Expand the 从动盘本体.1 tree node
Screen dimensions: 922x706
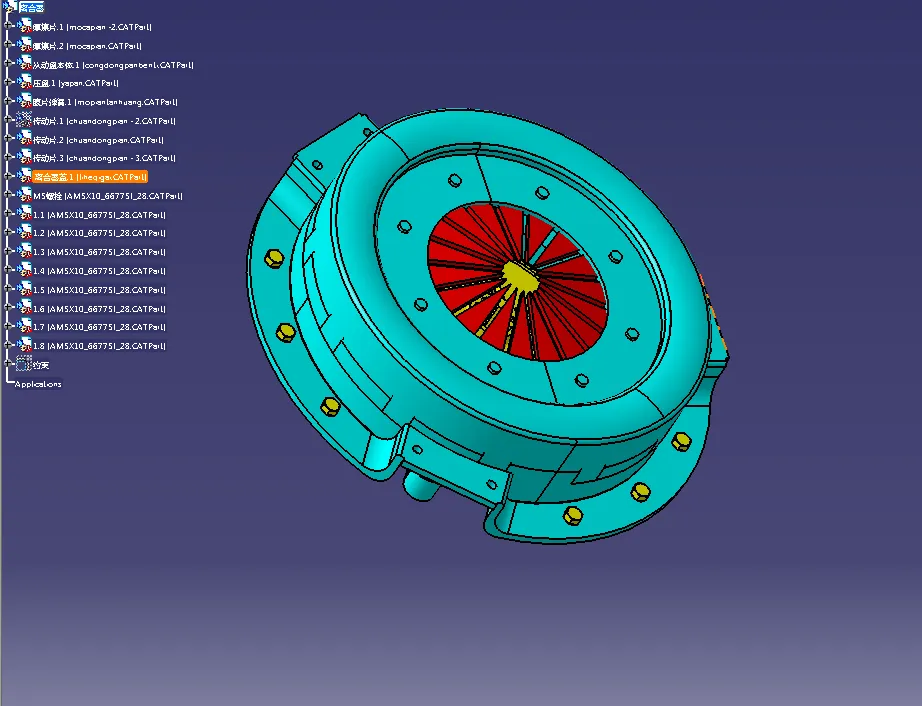8,63
